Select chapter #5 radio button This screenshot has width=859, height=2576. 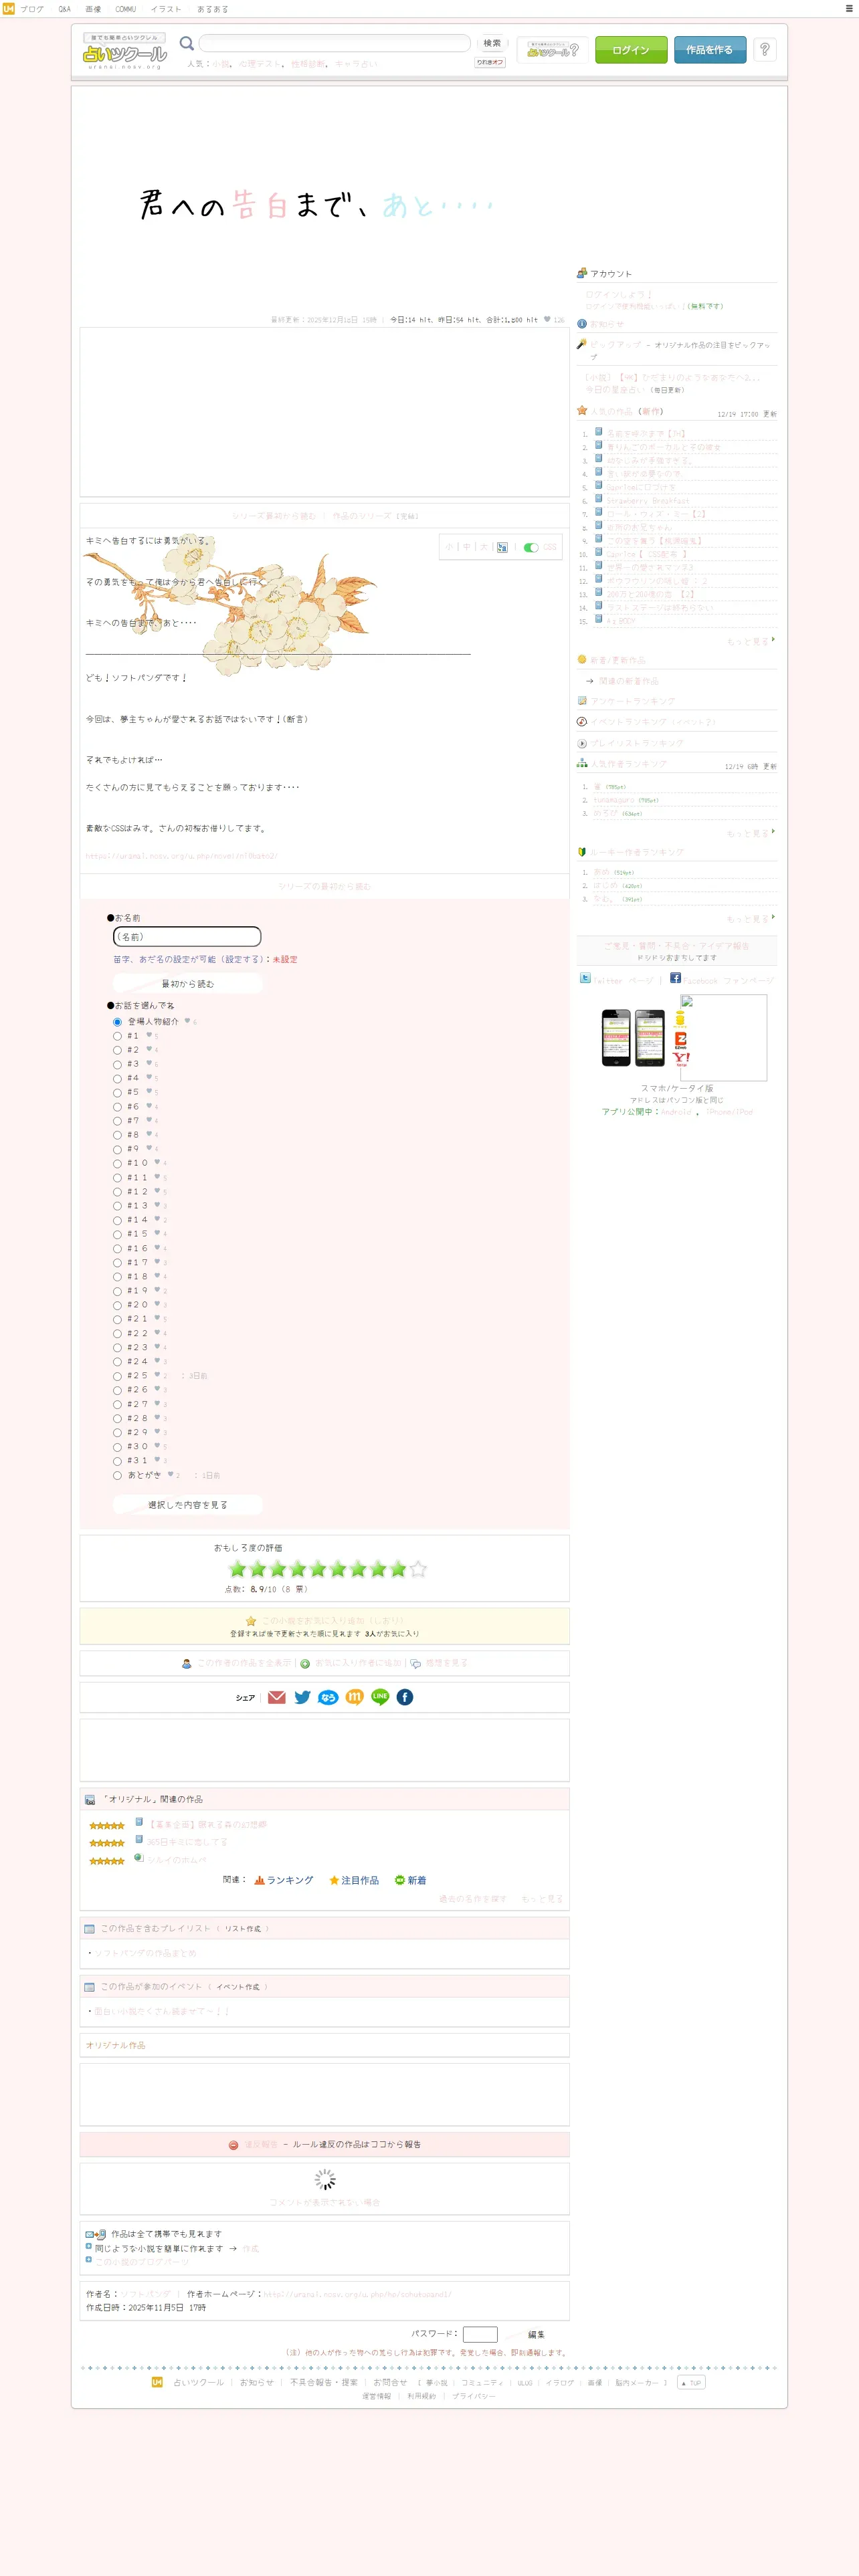click(x=117, y=1093)
